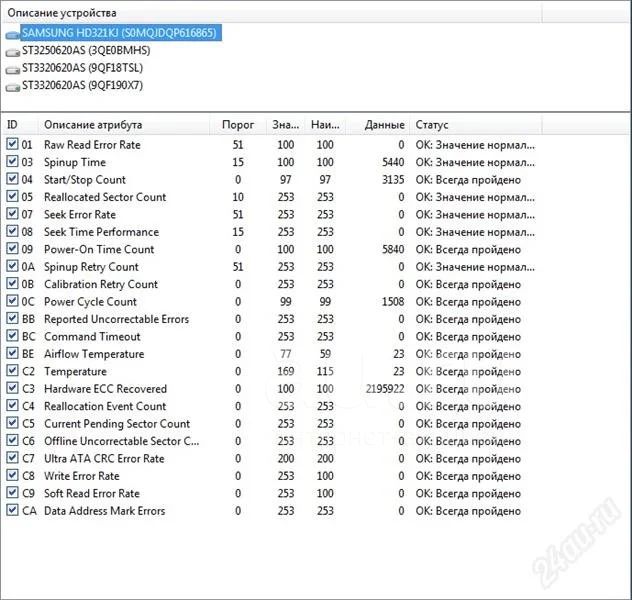The width and height of the screenshot is (632, 600).
Task: Toggle checkbox for 04 Start/Stop Count
Action: tap(12, 179)
